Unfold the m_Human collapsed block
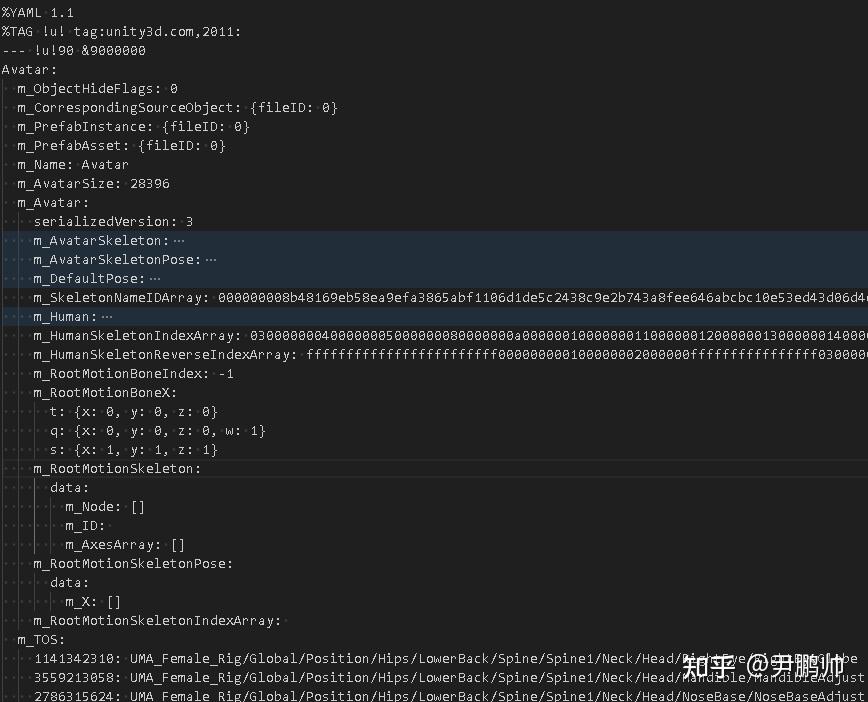The width and height of the screenshot is (868, 702). (107, 317)
